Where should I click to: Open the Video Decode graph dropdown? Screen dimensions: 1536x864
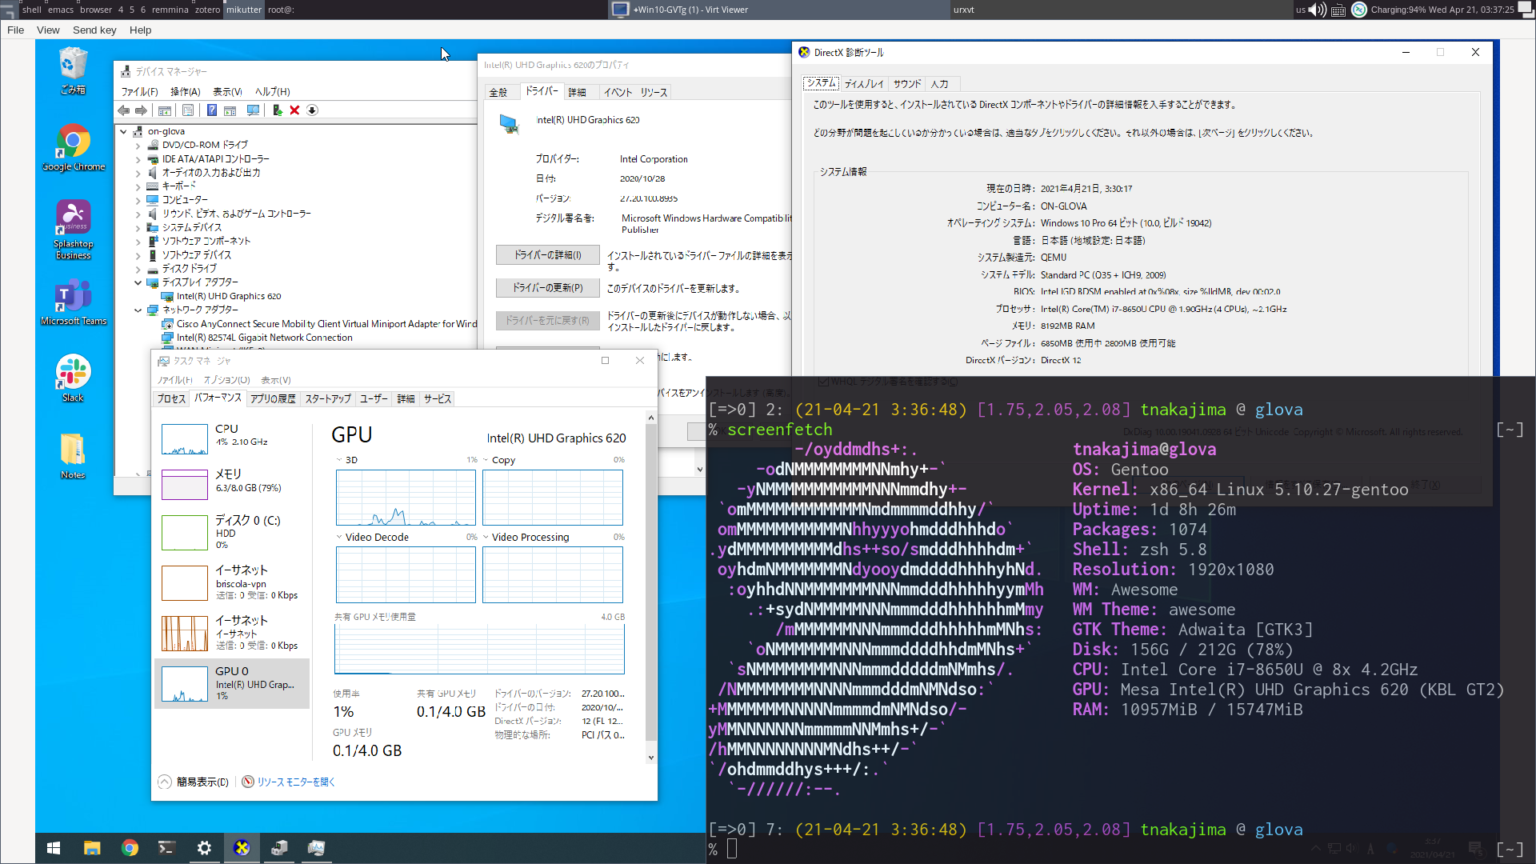point(339,537)
